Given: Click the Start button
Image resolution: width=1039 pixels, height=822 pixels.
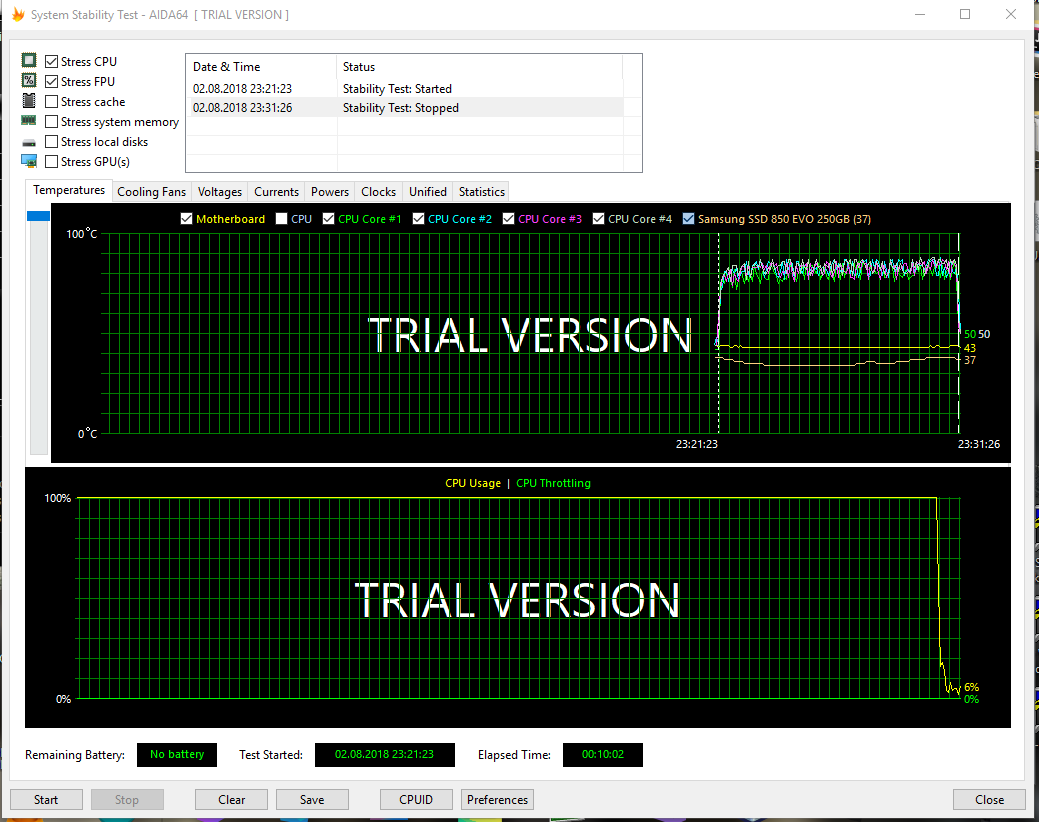Looking at the screenshot, I should tap(46, 799).
